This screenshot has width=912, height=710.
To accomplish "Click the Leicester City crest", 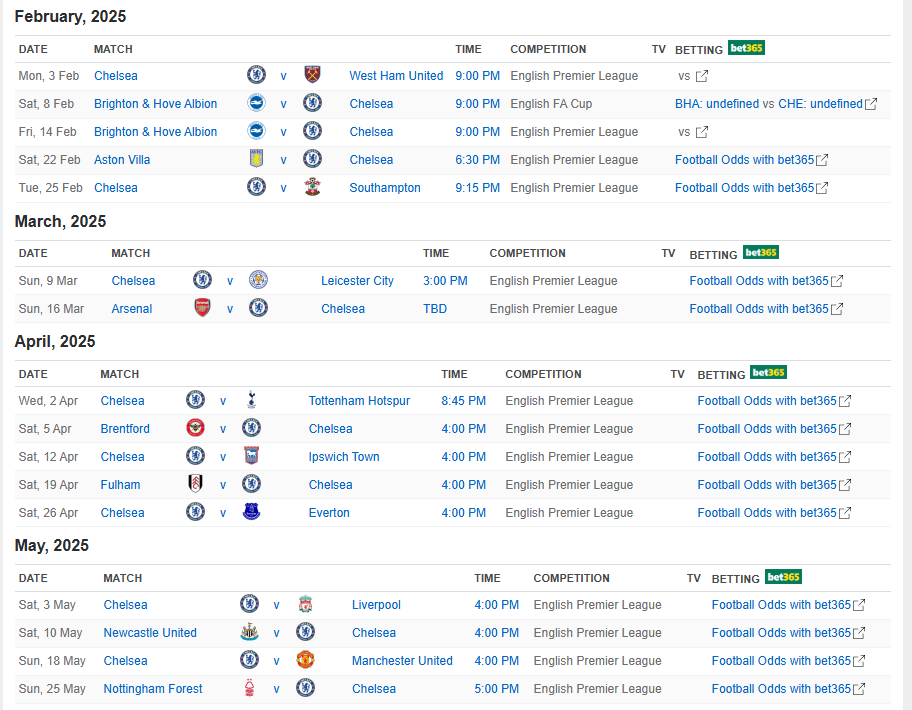I will [x=258, y=280].
